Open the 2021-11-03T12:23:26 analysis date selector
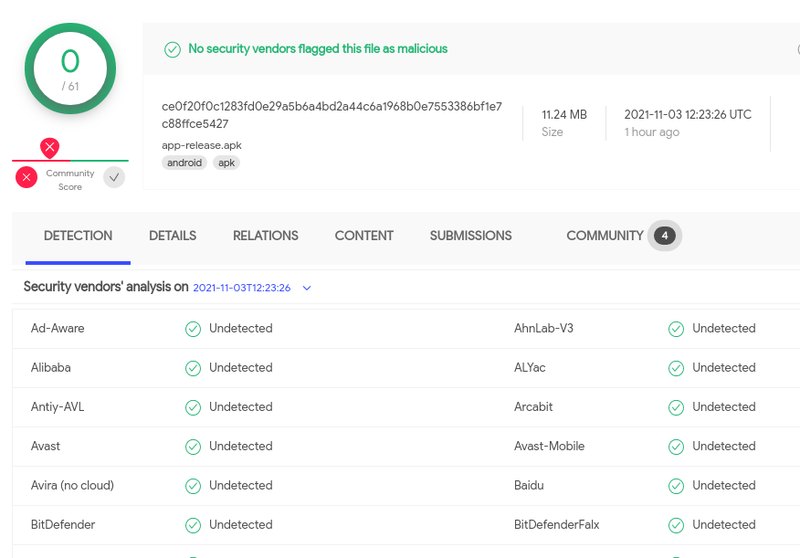This screenshot has width=800, height=558. click(x=242, y=288)
